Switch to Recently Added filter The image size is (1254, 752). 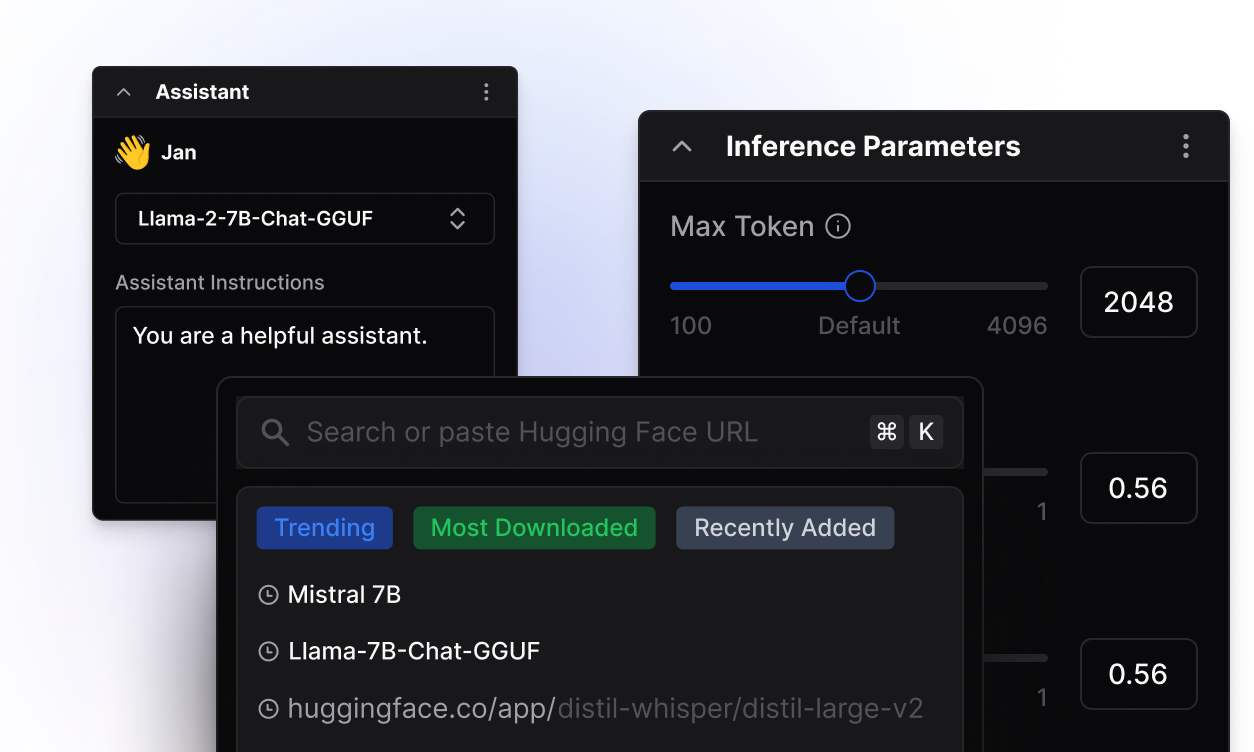[785, 528]
